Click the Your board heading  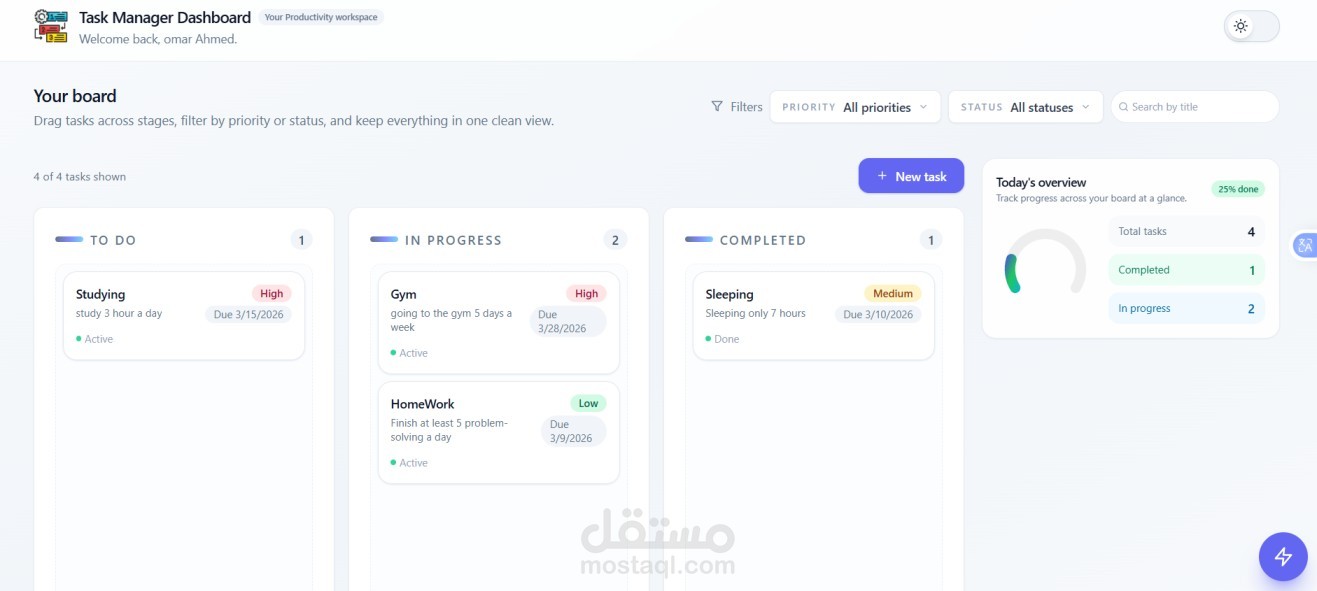coord(75,96)
